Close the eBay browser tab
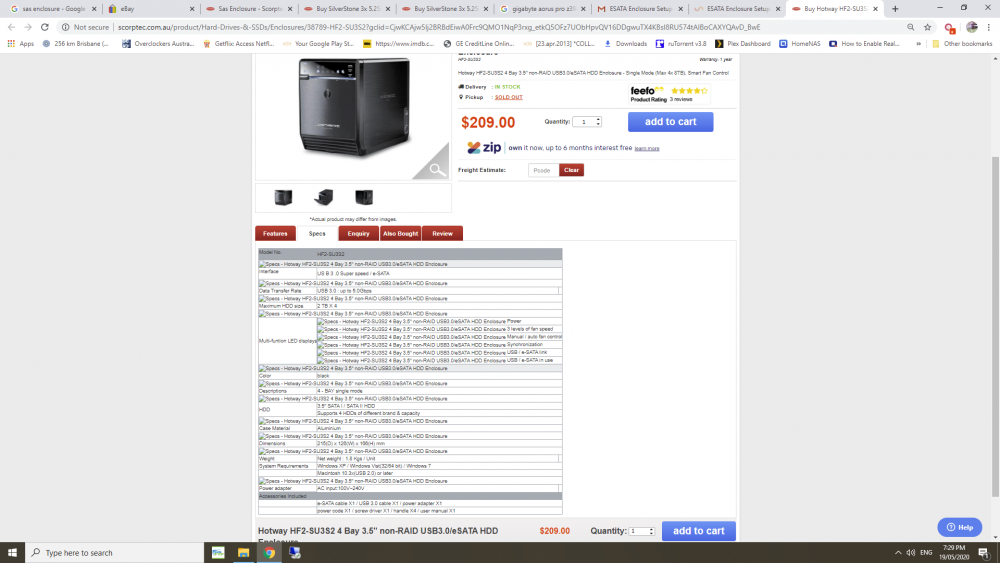This screenshot has width=1000, height=563. [x=191, y=9]
